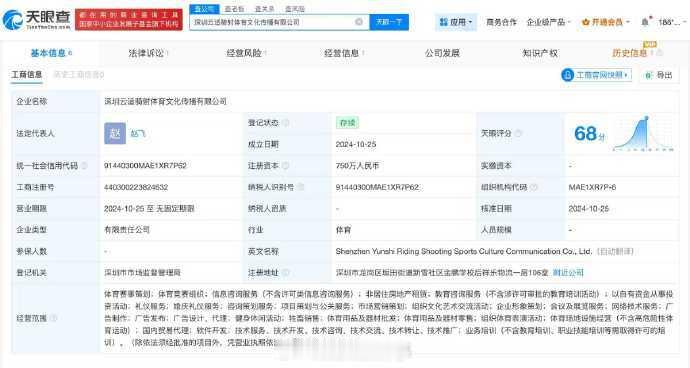The width and height of the screenshot is (690, 368).
Task: Click the registration number 440300223824632
Action: click(136, 187)
